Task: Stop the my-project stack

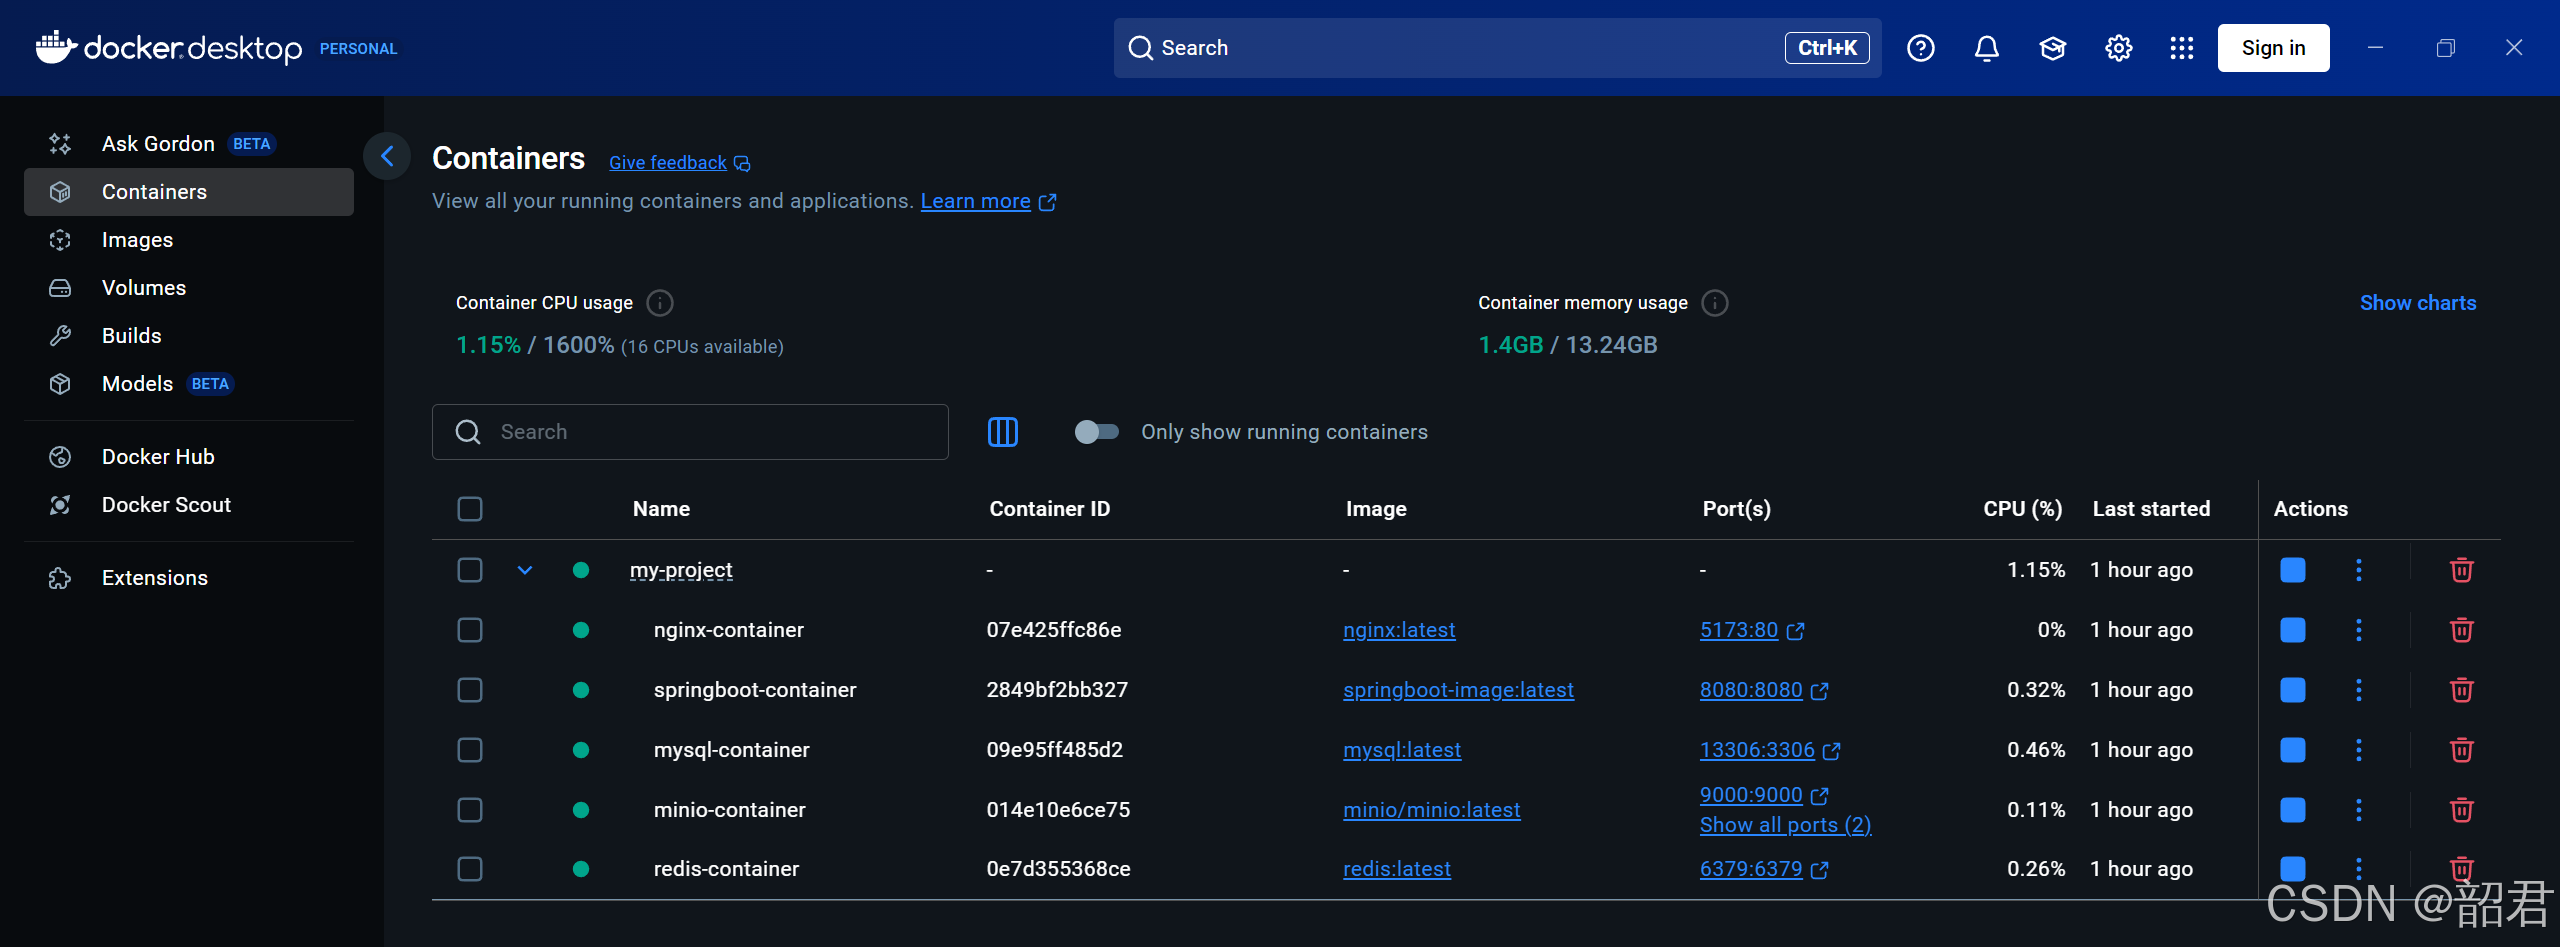Action: [x=2293, y=570]
